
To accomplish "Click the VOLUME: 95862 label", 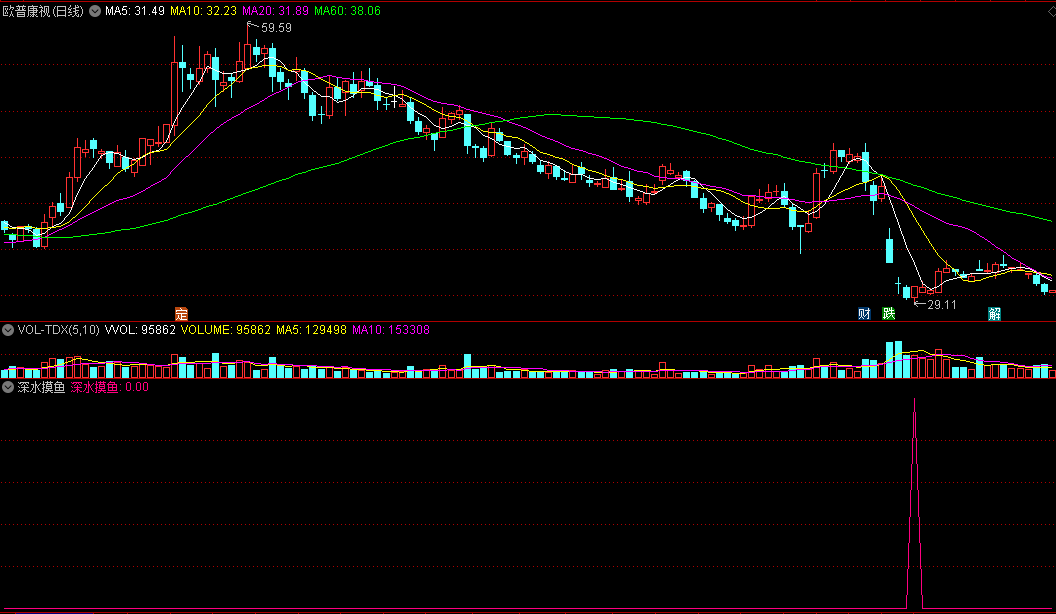I will (226, 330).
